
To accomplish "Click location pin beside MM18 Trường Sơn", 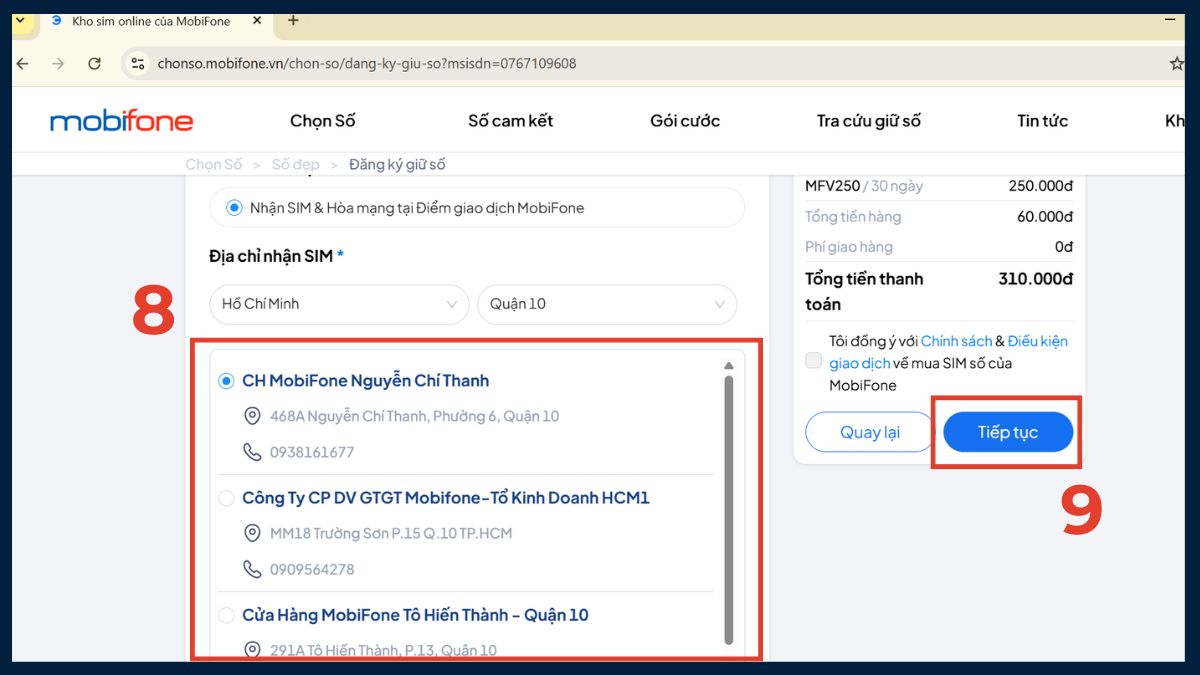I will pos(252,533).
